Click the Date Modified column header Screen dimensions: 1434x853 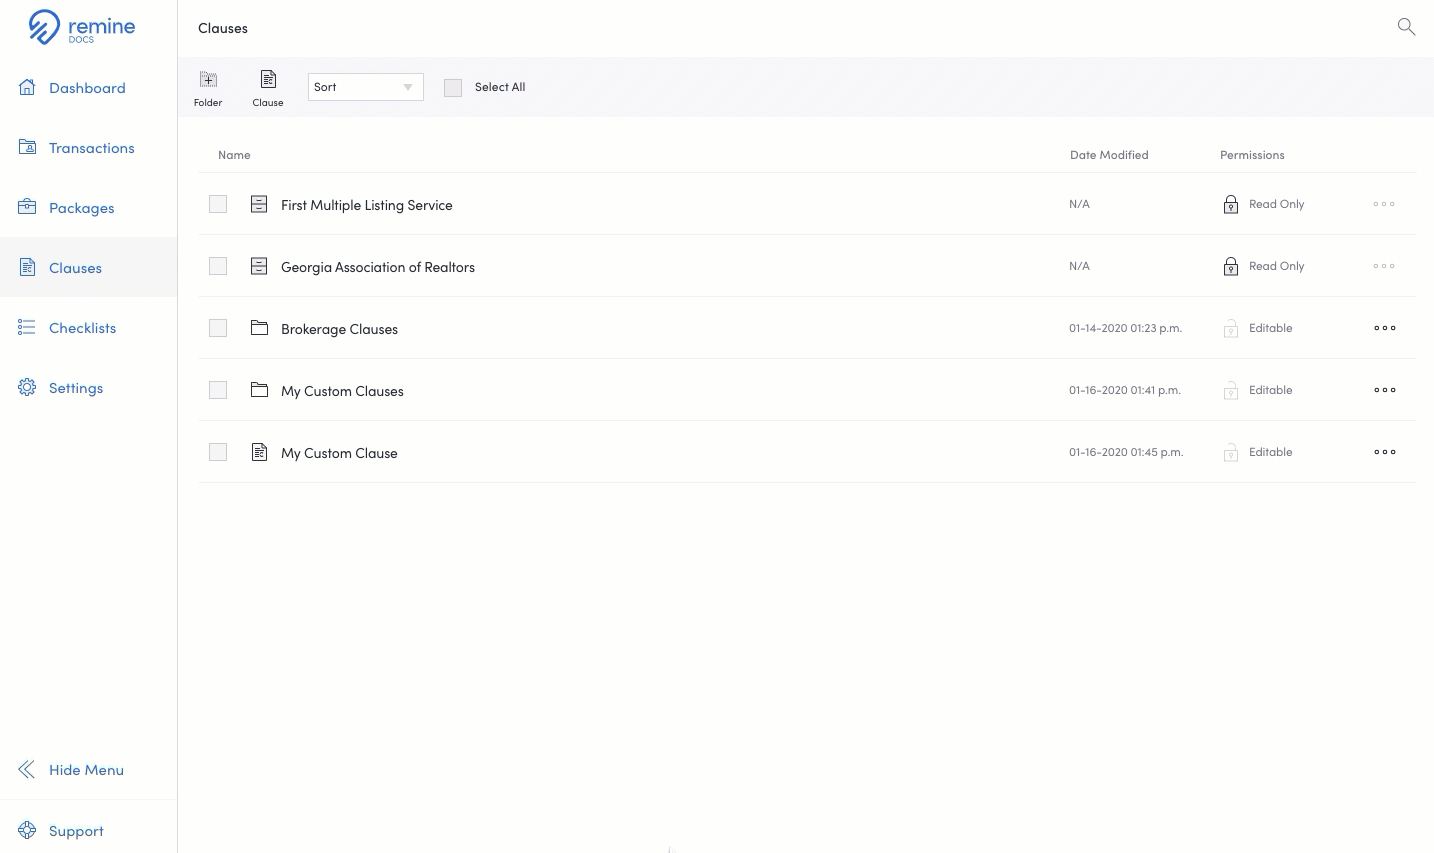[x=1109, y=155]
